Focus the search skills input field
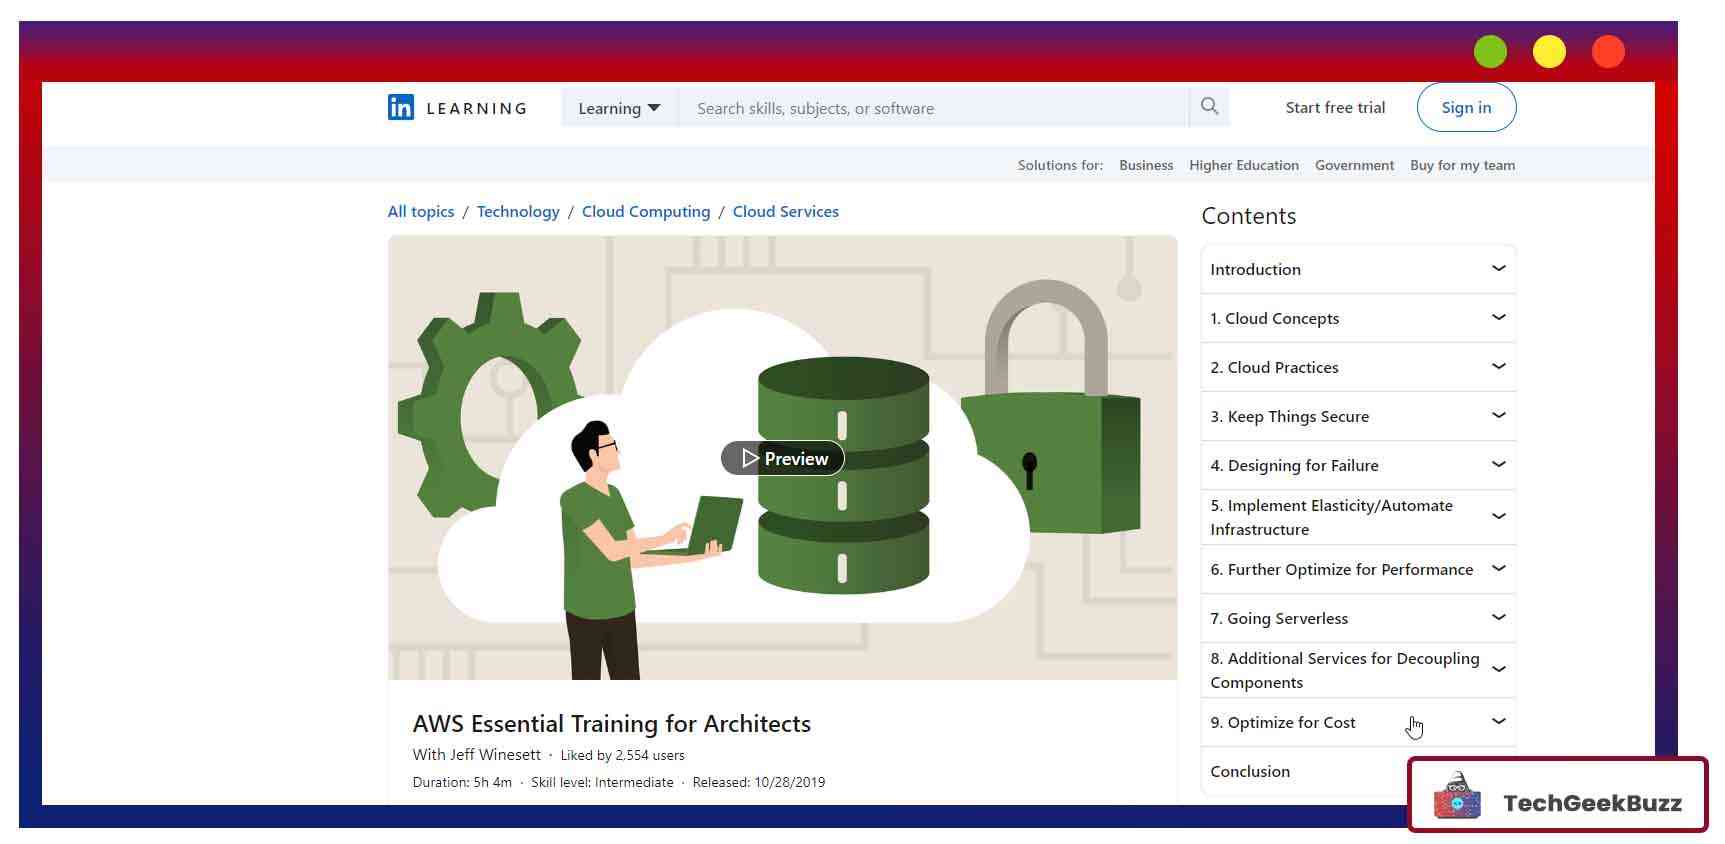The height and width of the screenshot is (844, 1725). (930, 108)
